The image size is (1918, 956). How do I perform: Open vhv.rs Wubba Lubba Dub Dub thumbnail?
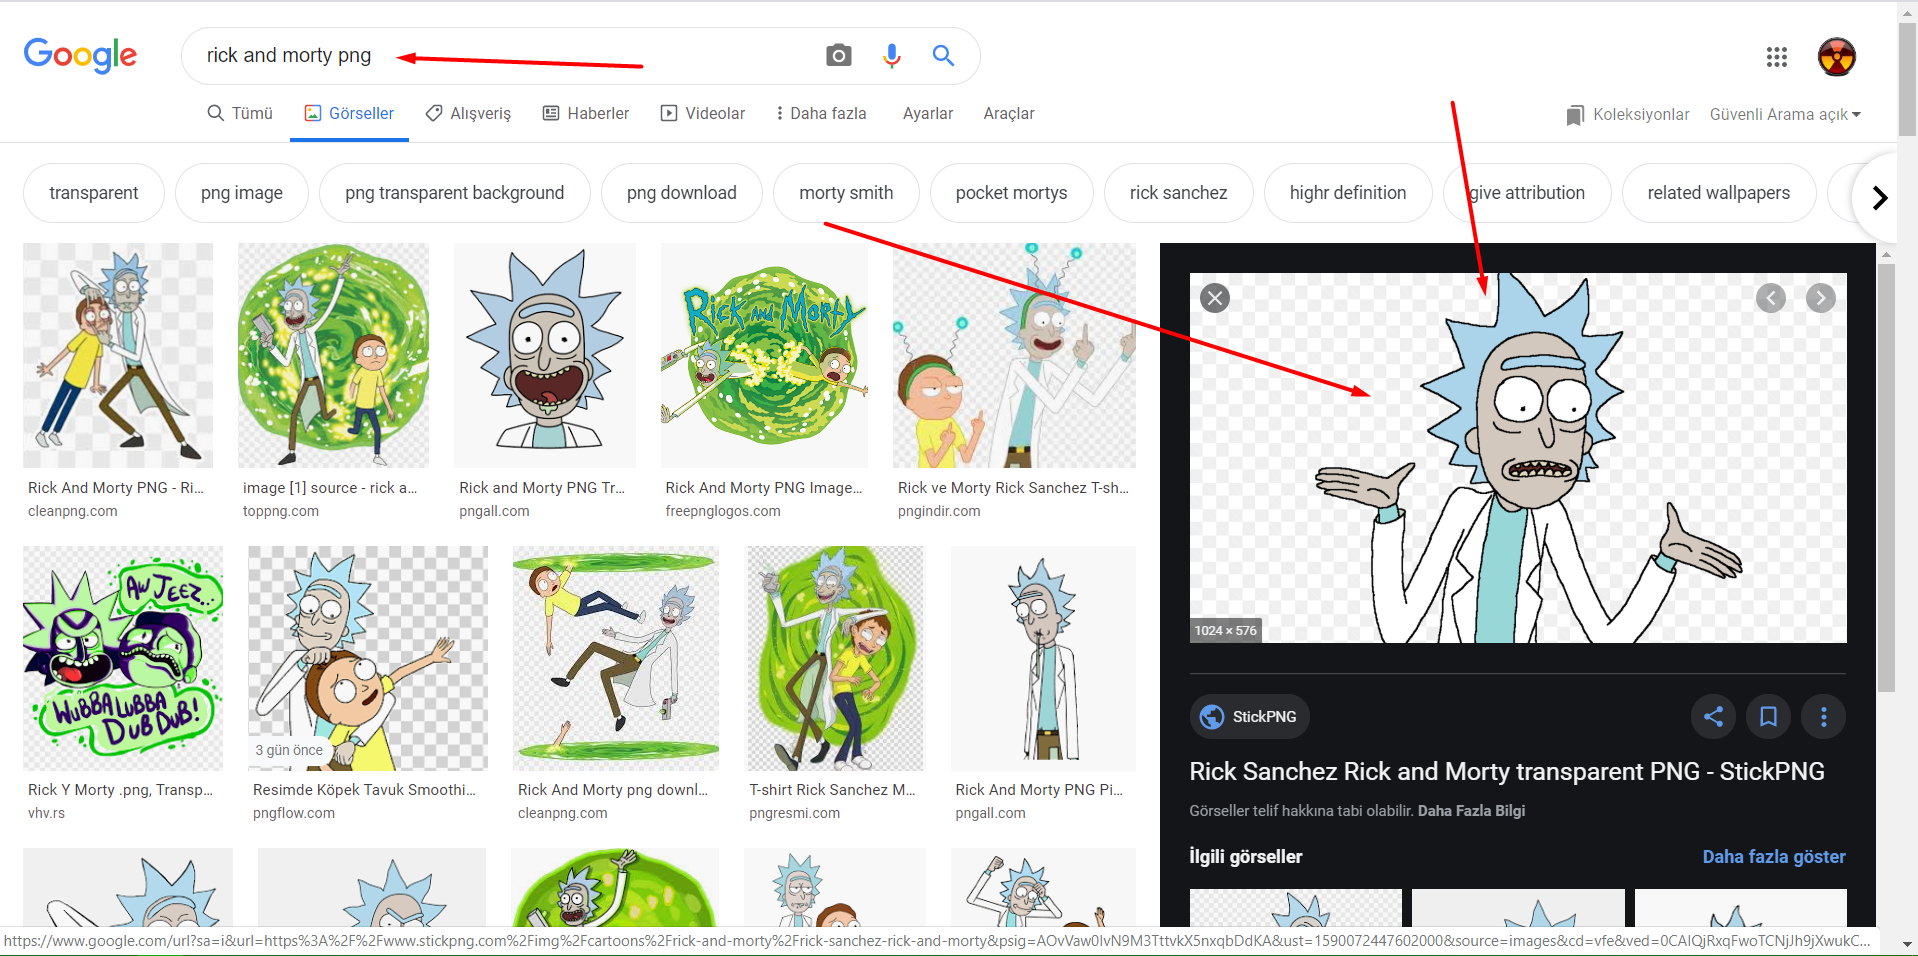pos(123,658)
